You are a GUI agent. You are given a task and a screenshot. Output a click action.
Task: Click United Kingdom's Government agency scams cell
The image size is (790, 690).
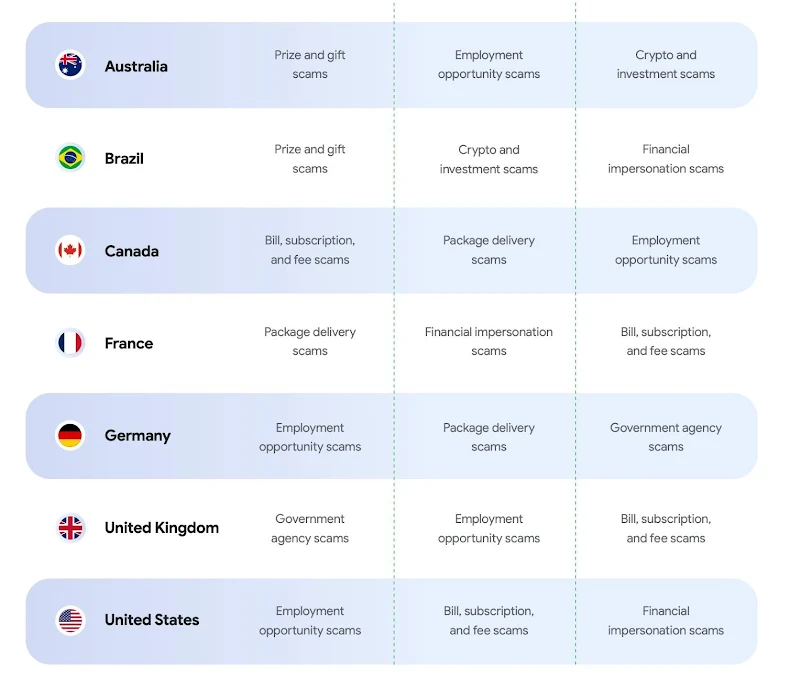tap(310, 528)
